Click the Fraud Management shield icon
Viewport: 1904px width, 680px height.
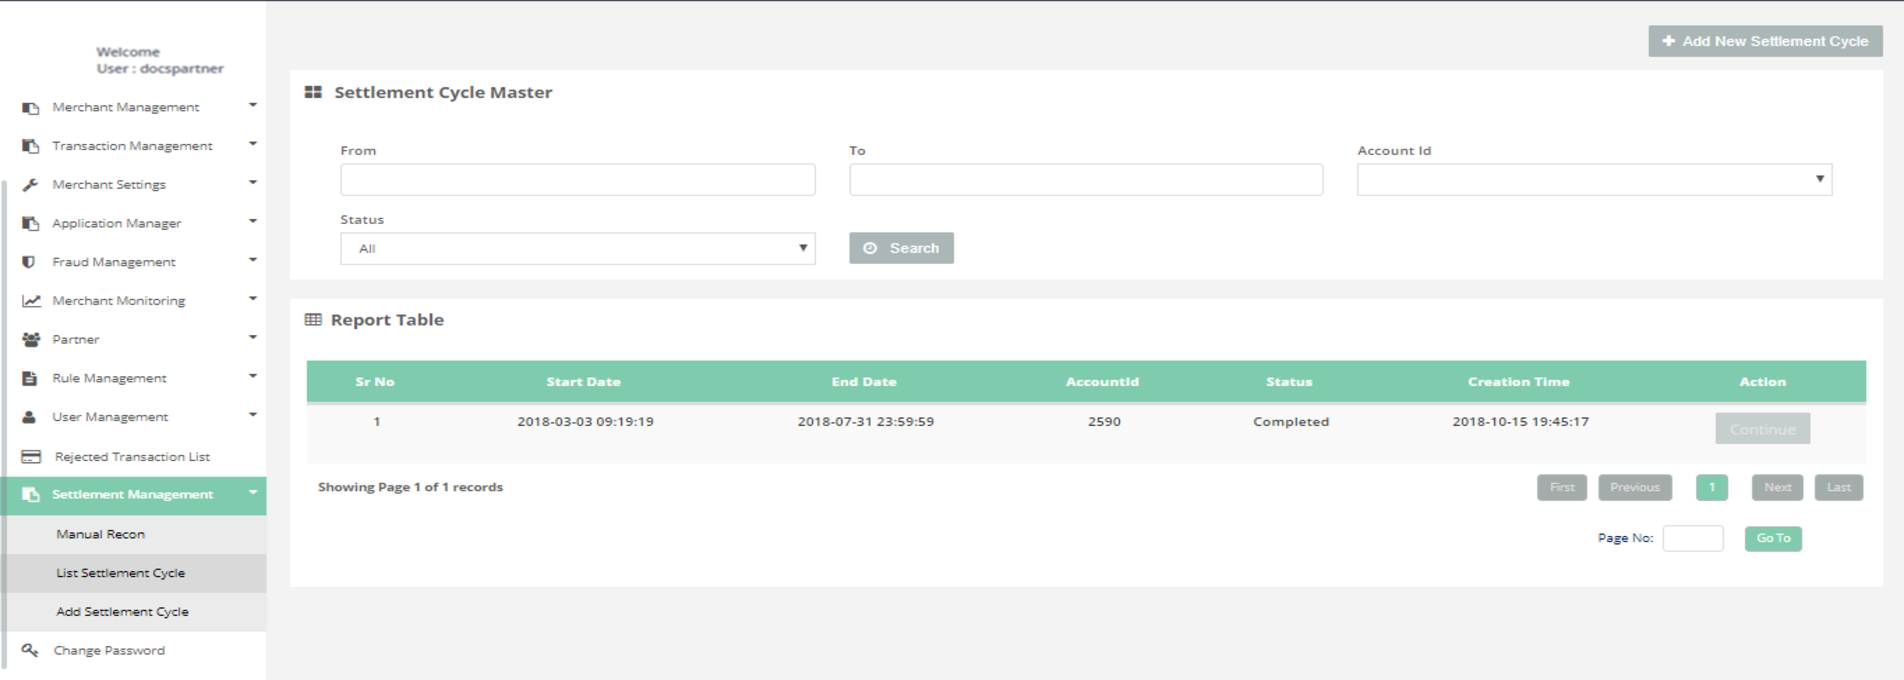coord(29,262)
